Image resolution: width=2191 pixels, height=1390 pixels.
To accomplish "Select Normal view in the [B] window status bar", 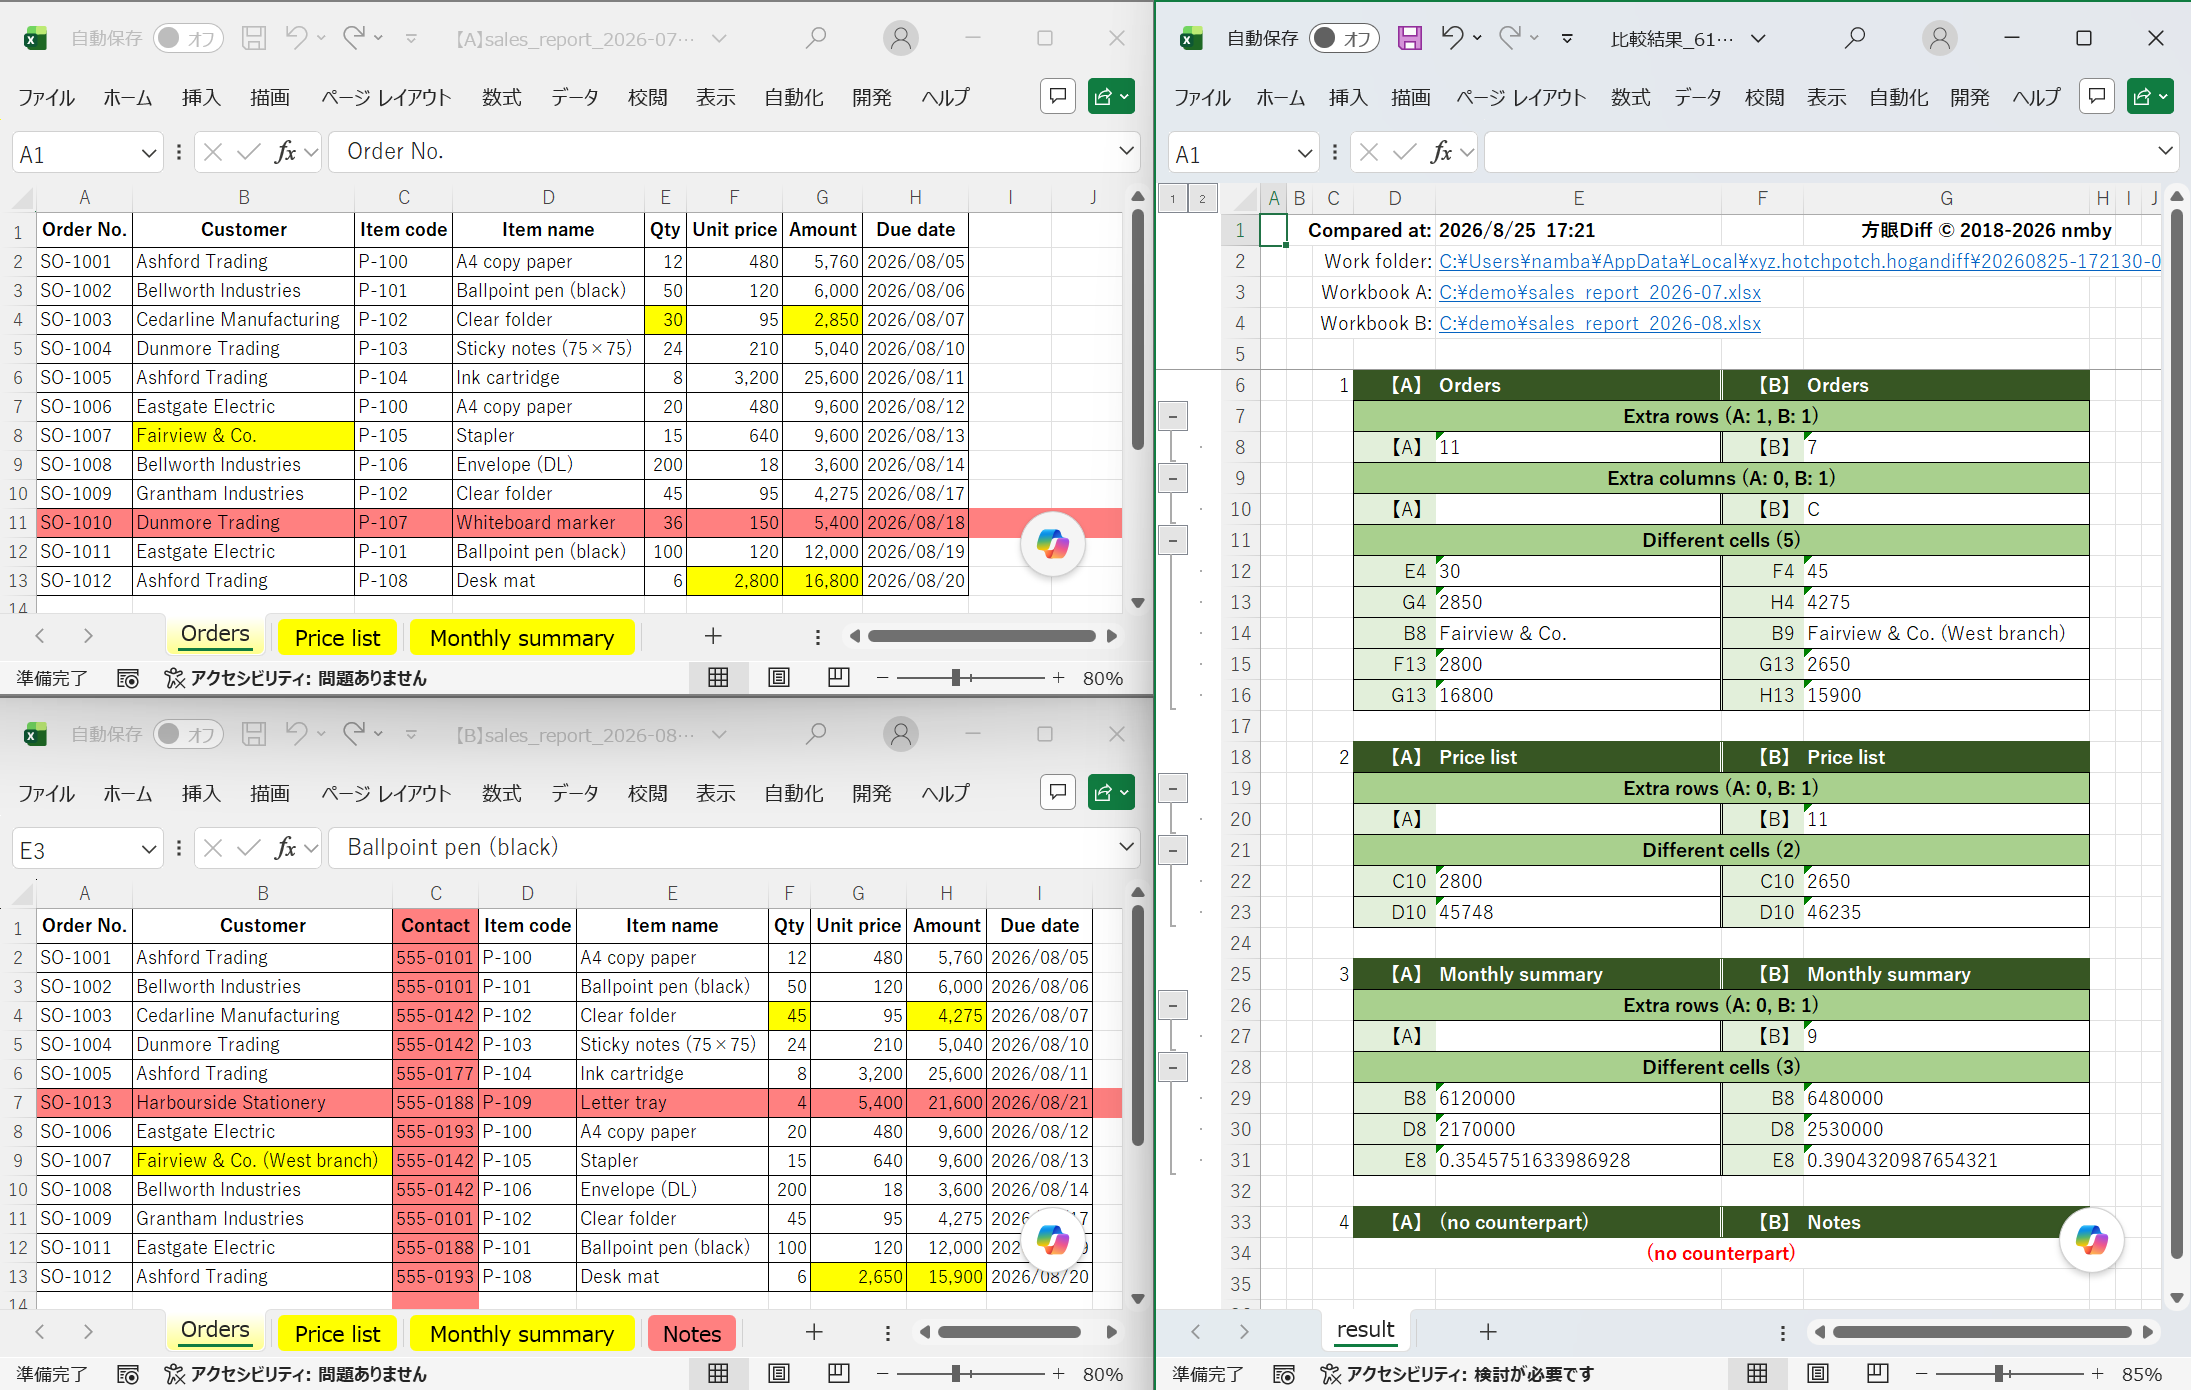I will click(x=718, y=1373).
